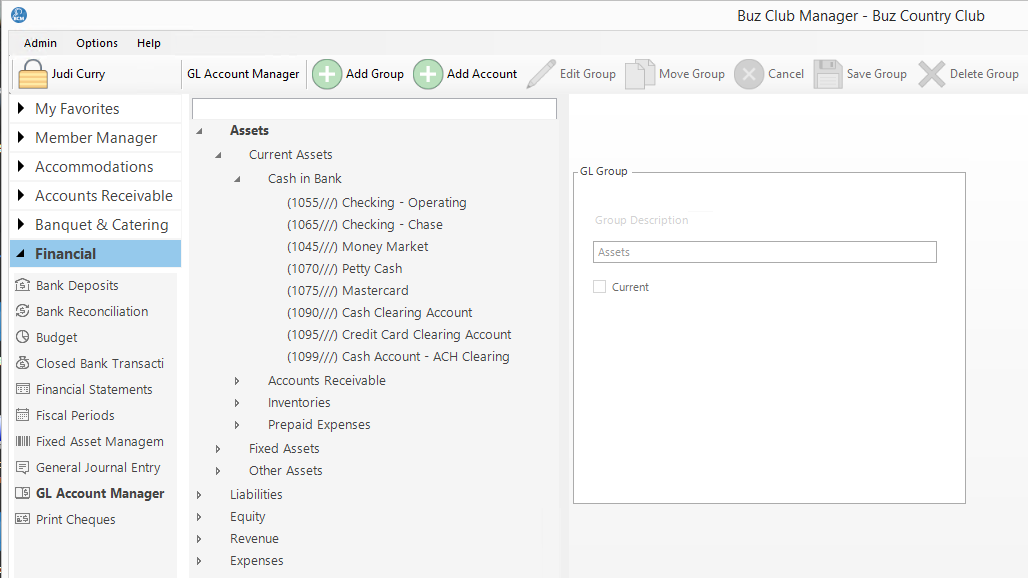Click the search box above account tree
The image size is (1028, 578).
point(374,108)
